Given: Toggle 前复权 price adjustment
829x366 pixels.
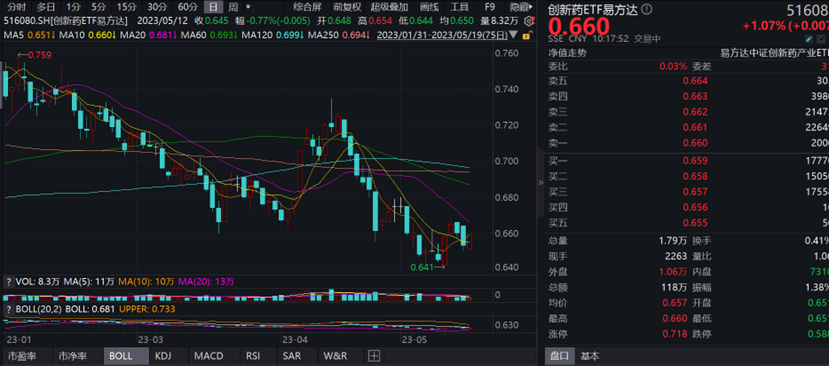Looking at the screenshot, I should [x=347, y=7].
